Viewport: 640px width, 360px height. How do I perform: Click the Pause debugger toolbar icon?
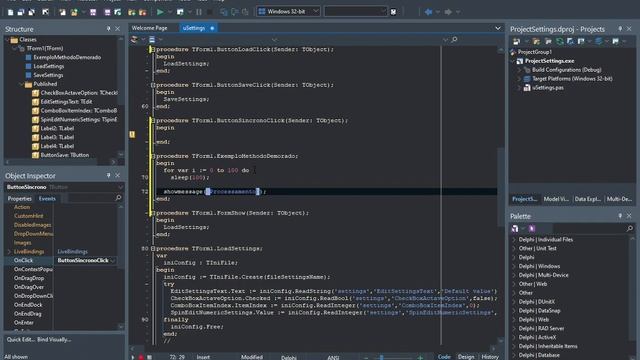point(199,12)
